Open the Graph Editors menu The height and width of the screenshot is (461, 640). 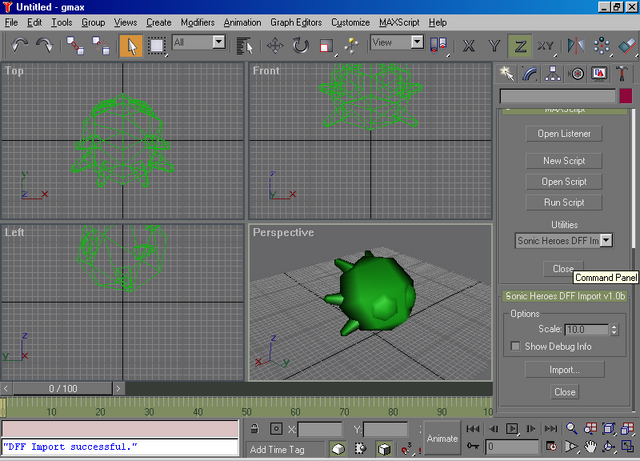pos(296,22)
